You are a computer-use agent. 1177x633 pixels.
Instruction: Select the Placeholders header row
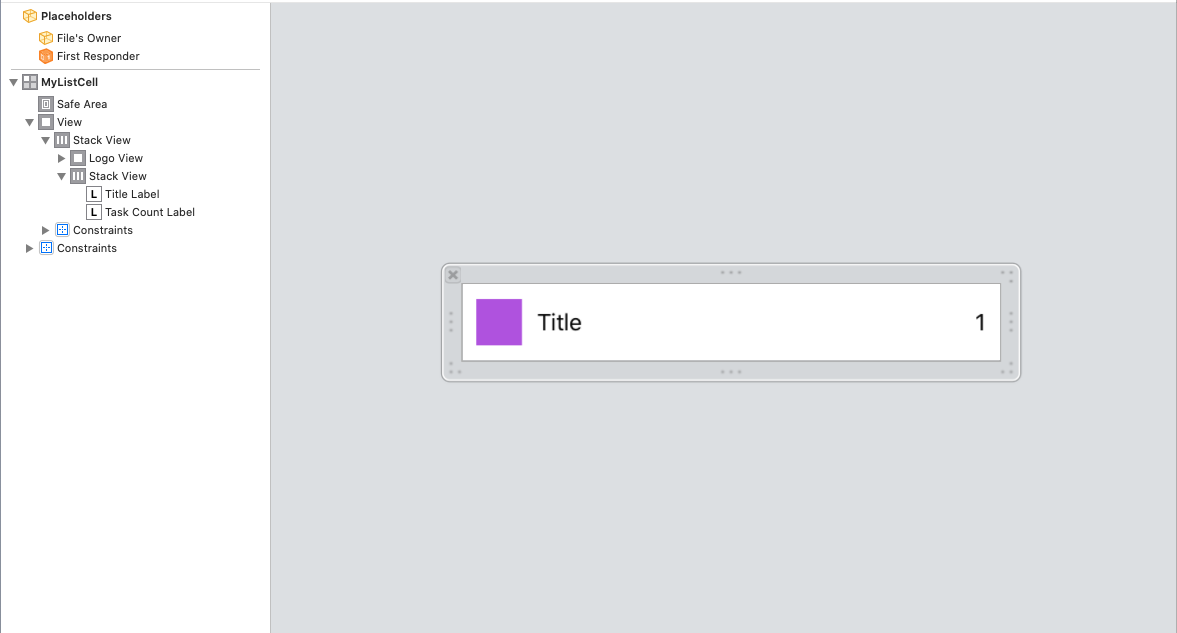point(76,16)
